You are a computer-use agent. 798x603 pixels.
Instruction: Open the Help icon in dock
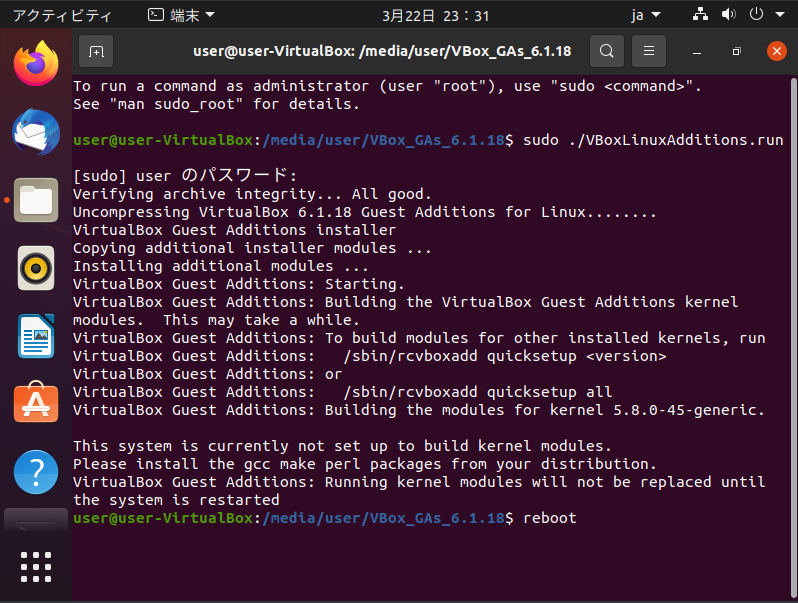[x=36, y=472]
